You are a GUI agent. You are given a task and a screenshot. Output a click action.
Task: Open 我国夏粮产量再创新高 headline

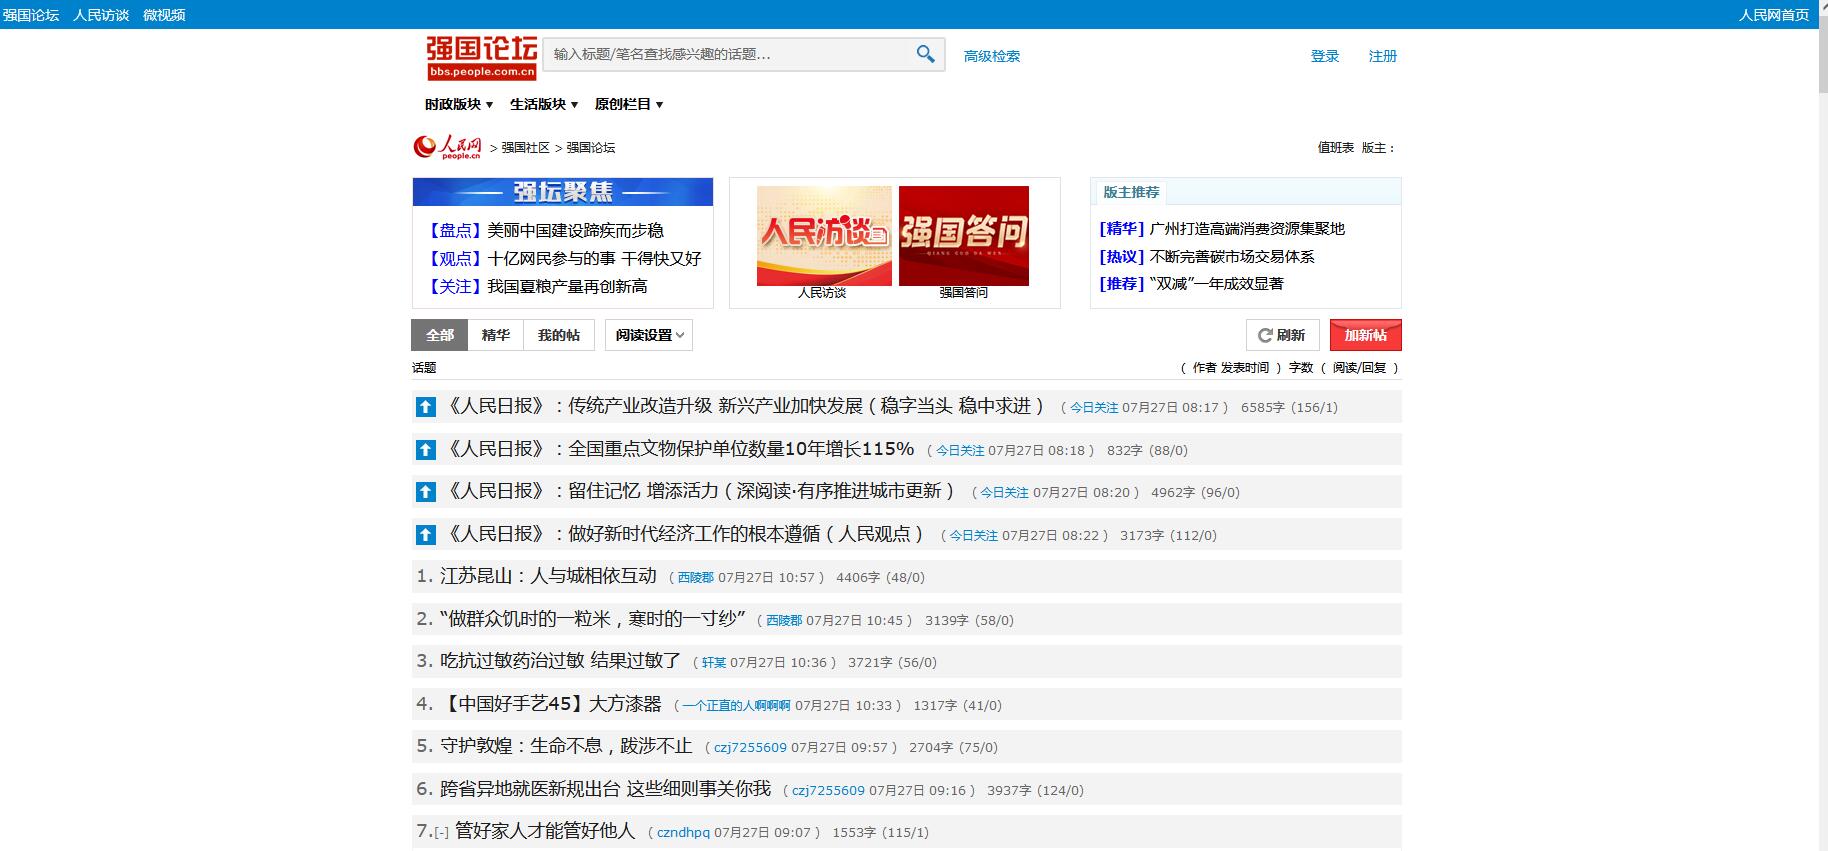[567, 286]
